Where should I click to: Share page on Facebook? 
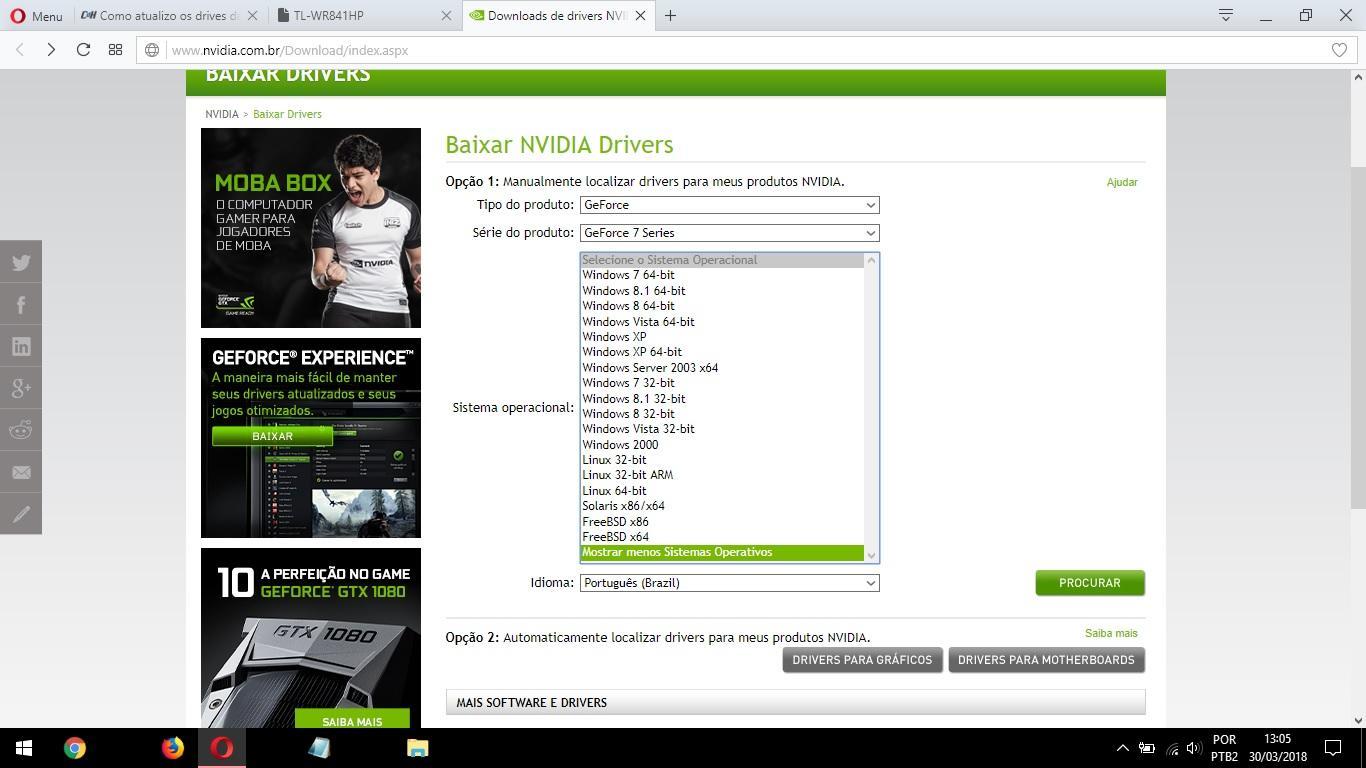point(21,305)
